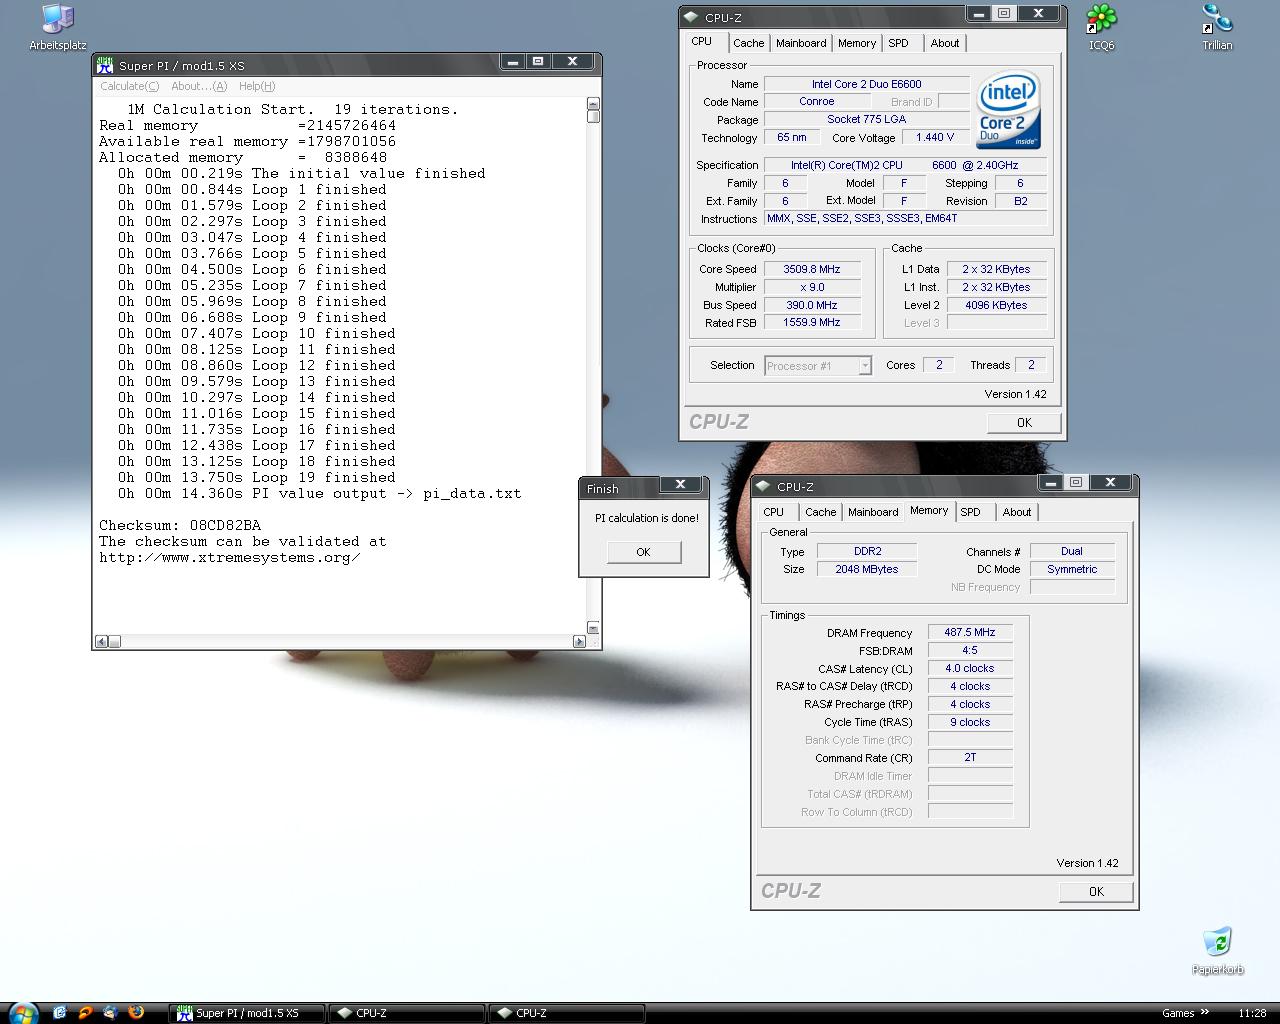This screenshot has height=1024, width=1280.
Task: Switch to Cache tab in top CPU-Z
Action: (748, 43)
